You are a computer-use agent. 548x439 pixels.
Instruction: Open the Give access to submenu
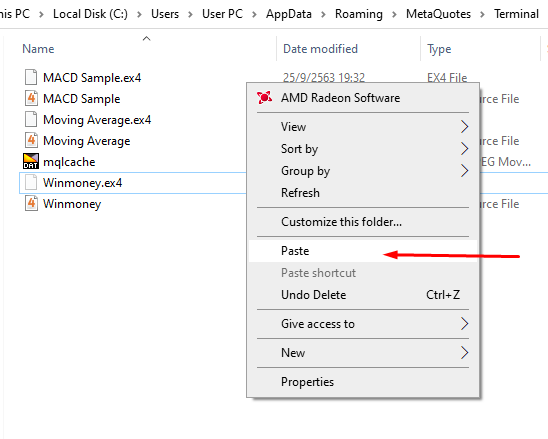(x=363, y=324)
